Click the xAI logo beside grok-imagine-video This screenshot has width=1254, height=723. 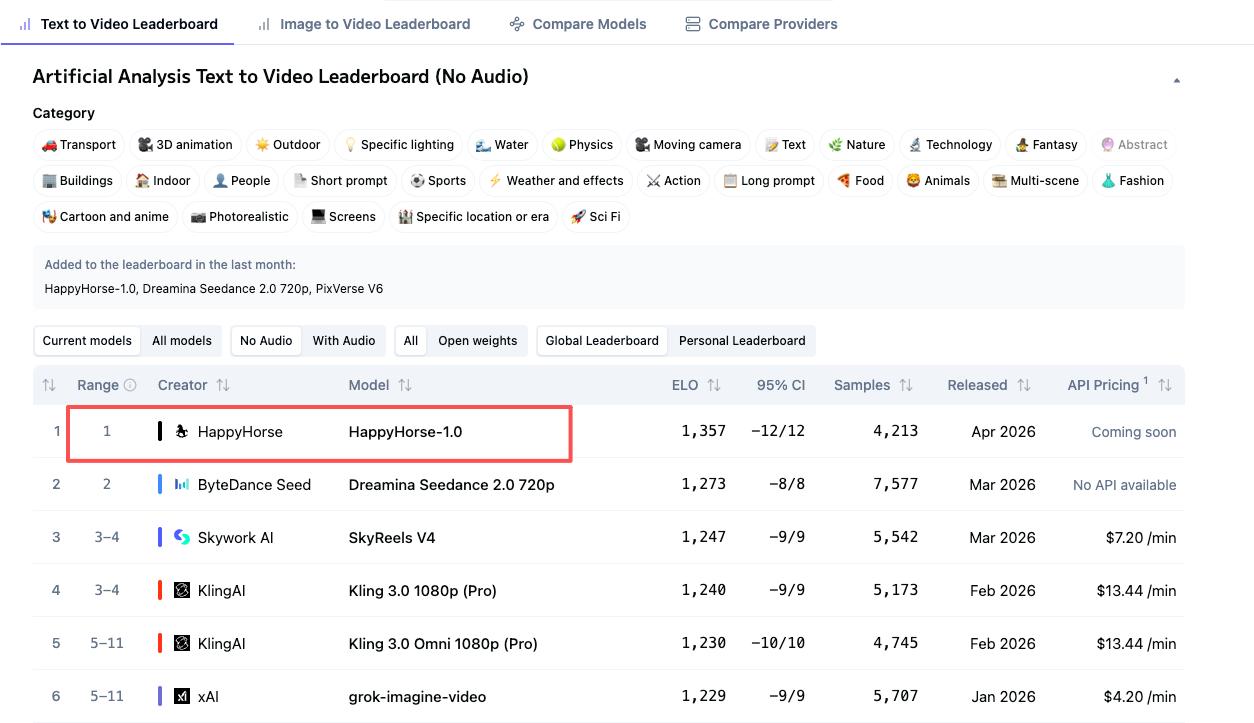183,696
